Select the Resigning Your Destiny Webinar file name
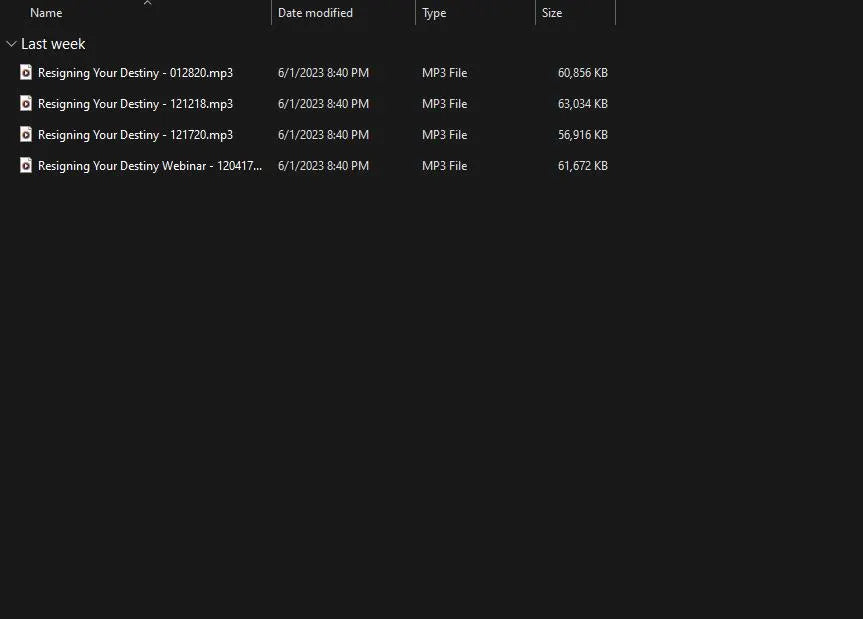 [150, 166]
